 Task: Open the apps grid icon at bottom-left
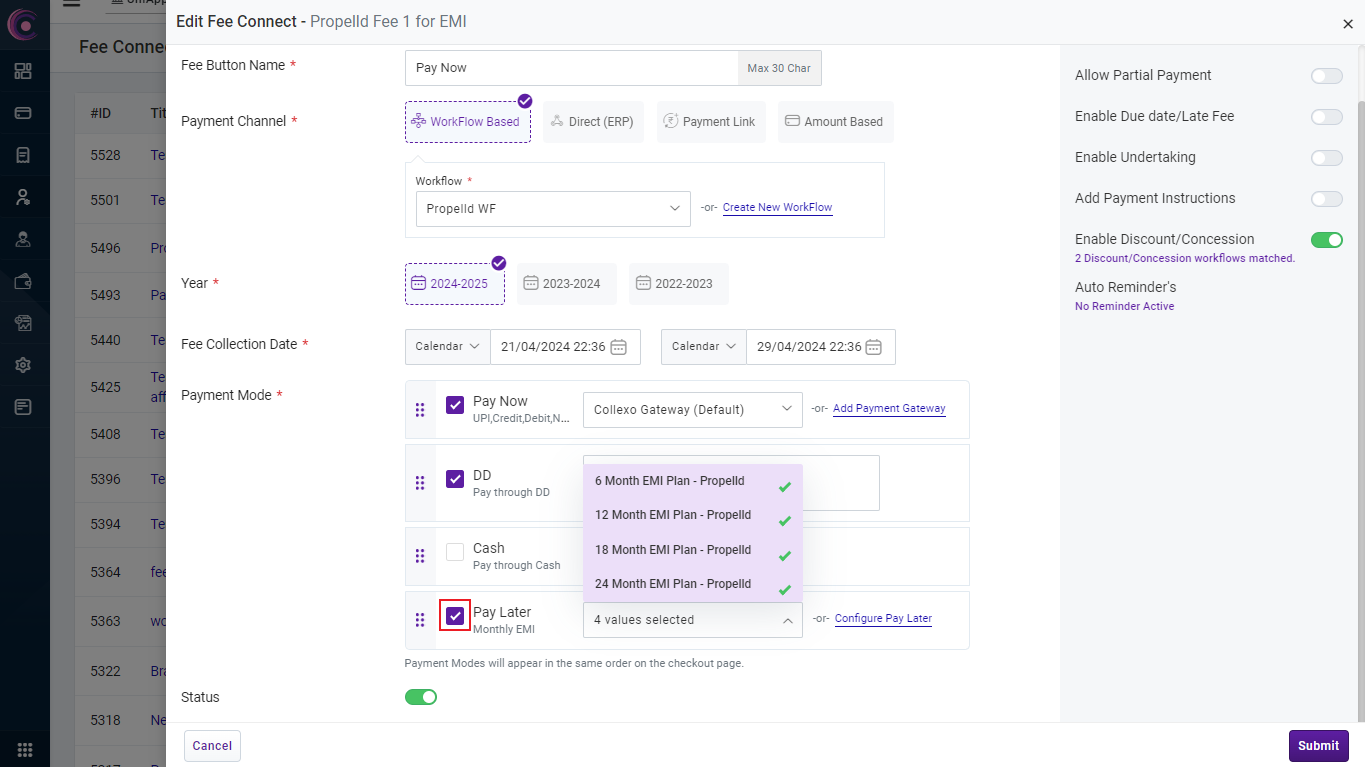coord(25,749)
